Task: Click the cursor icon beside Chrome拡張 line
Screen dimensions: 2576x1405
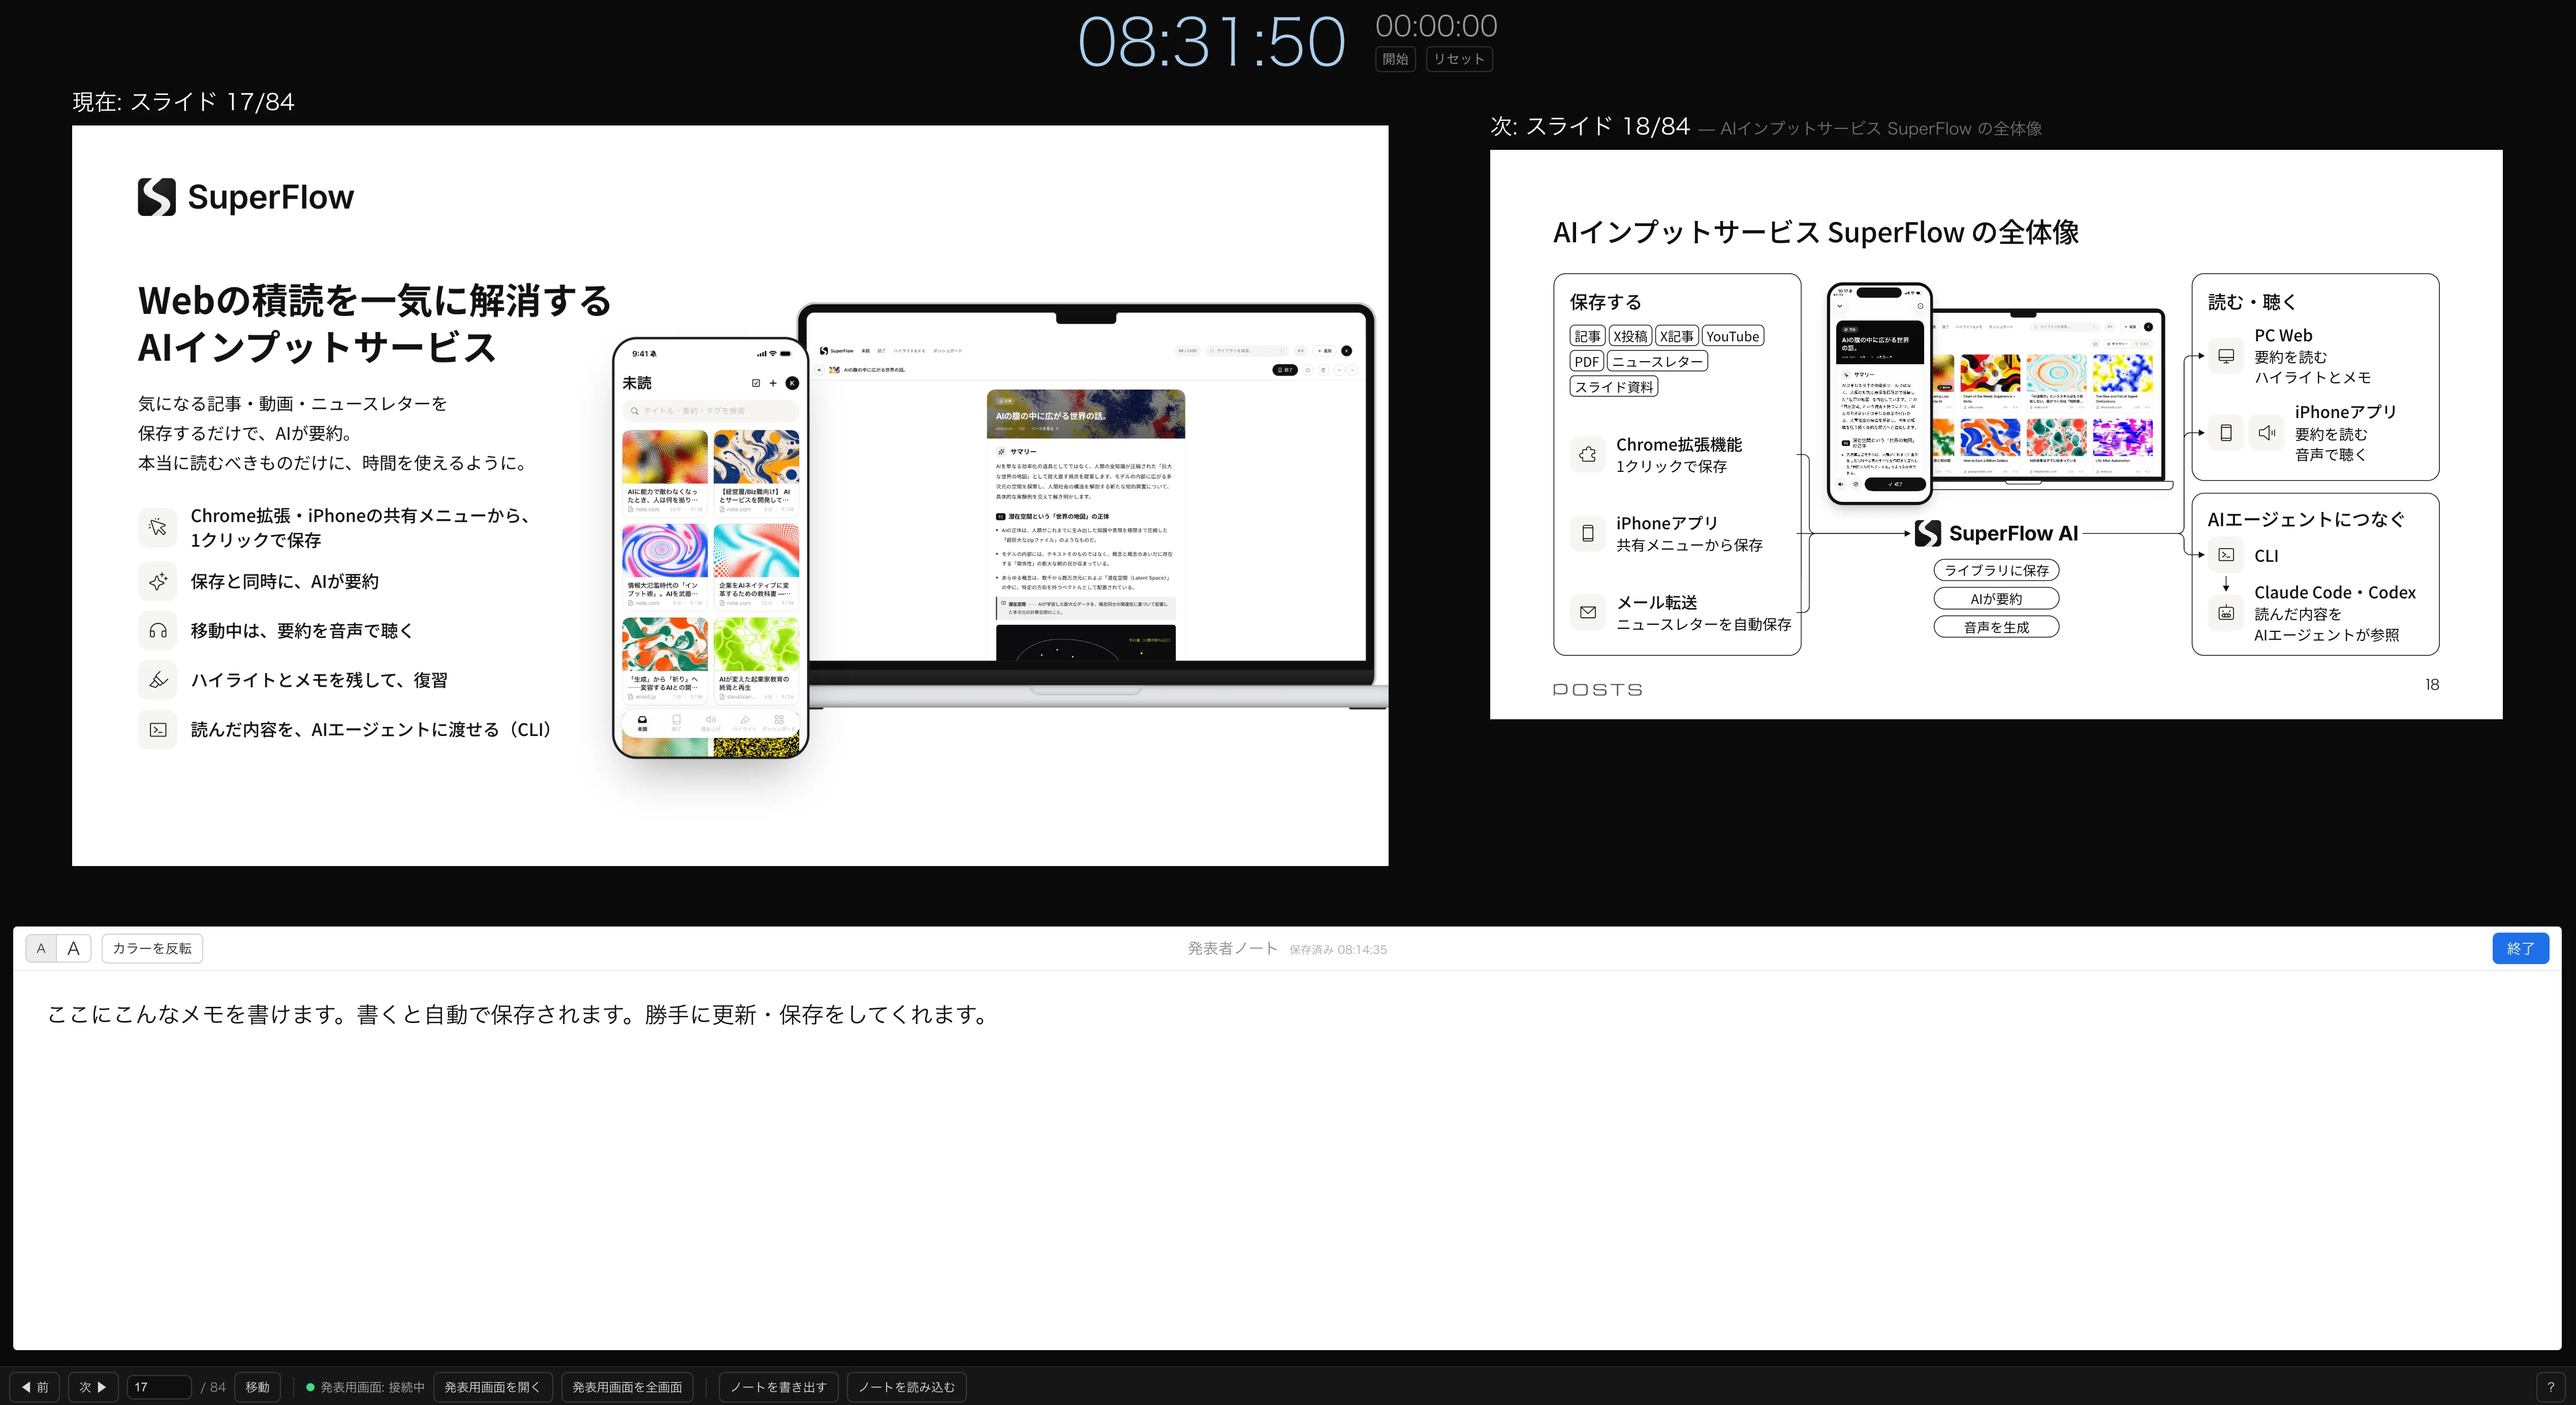Action: click(x=158, y=527)
